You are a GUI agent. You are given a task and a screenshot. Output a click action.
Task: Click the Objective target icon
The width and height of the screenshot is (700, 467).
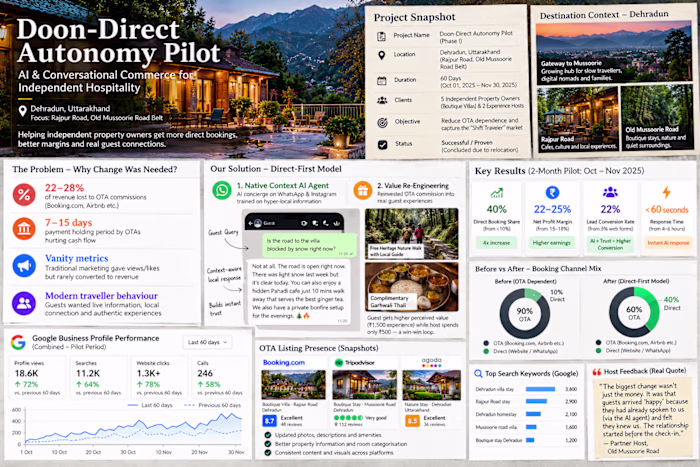pos(382,122)
